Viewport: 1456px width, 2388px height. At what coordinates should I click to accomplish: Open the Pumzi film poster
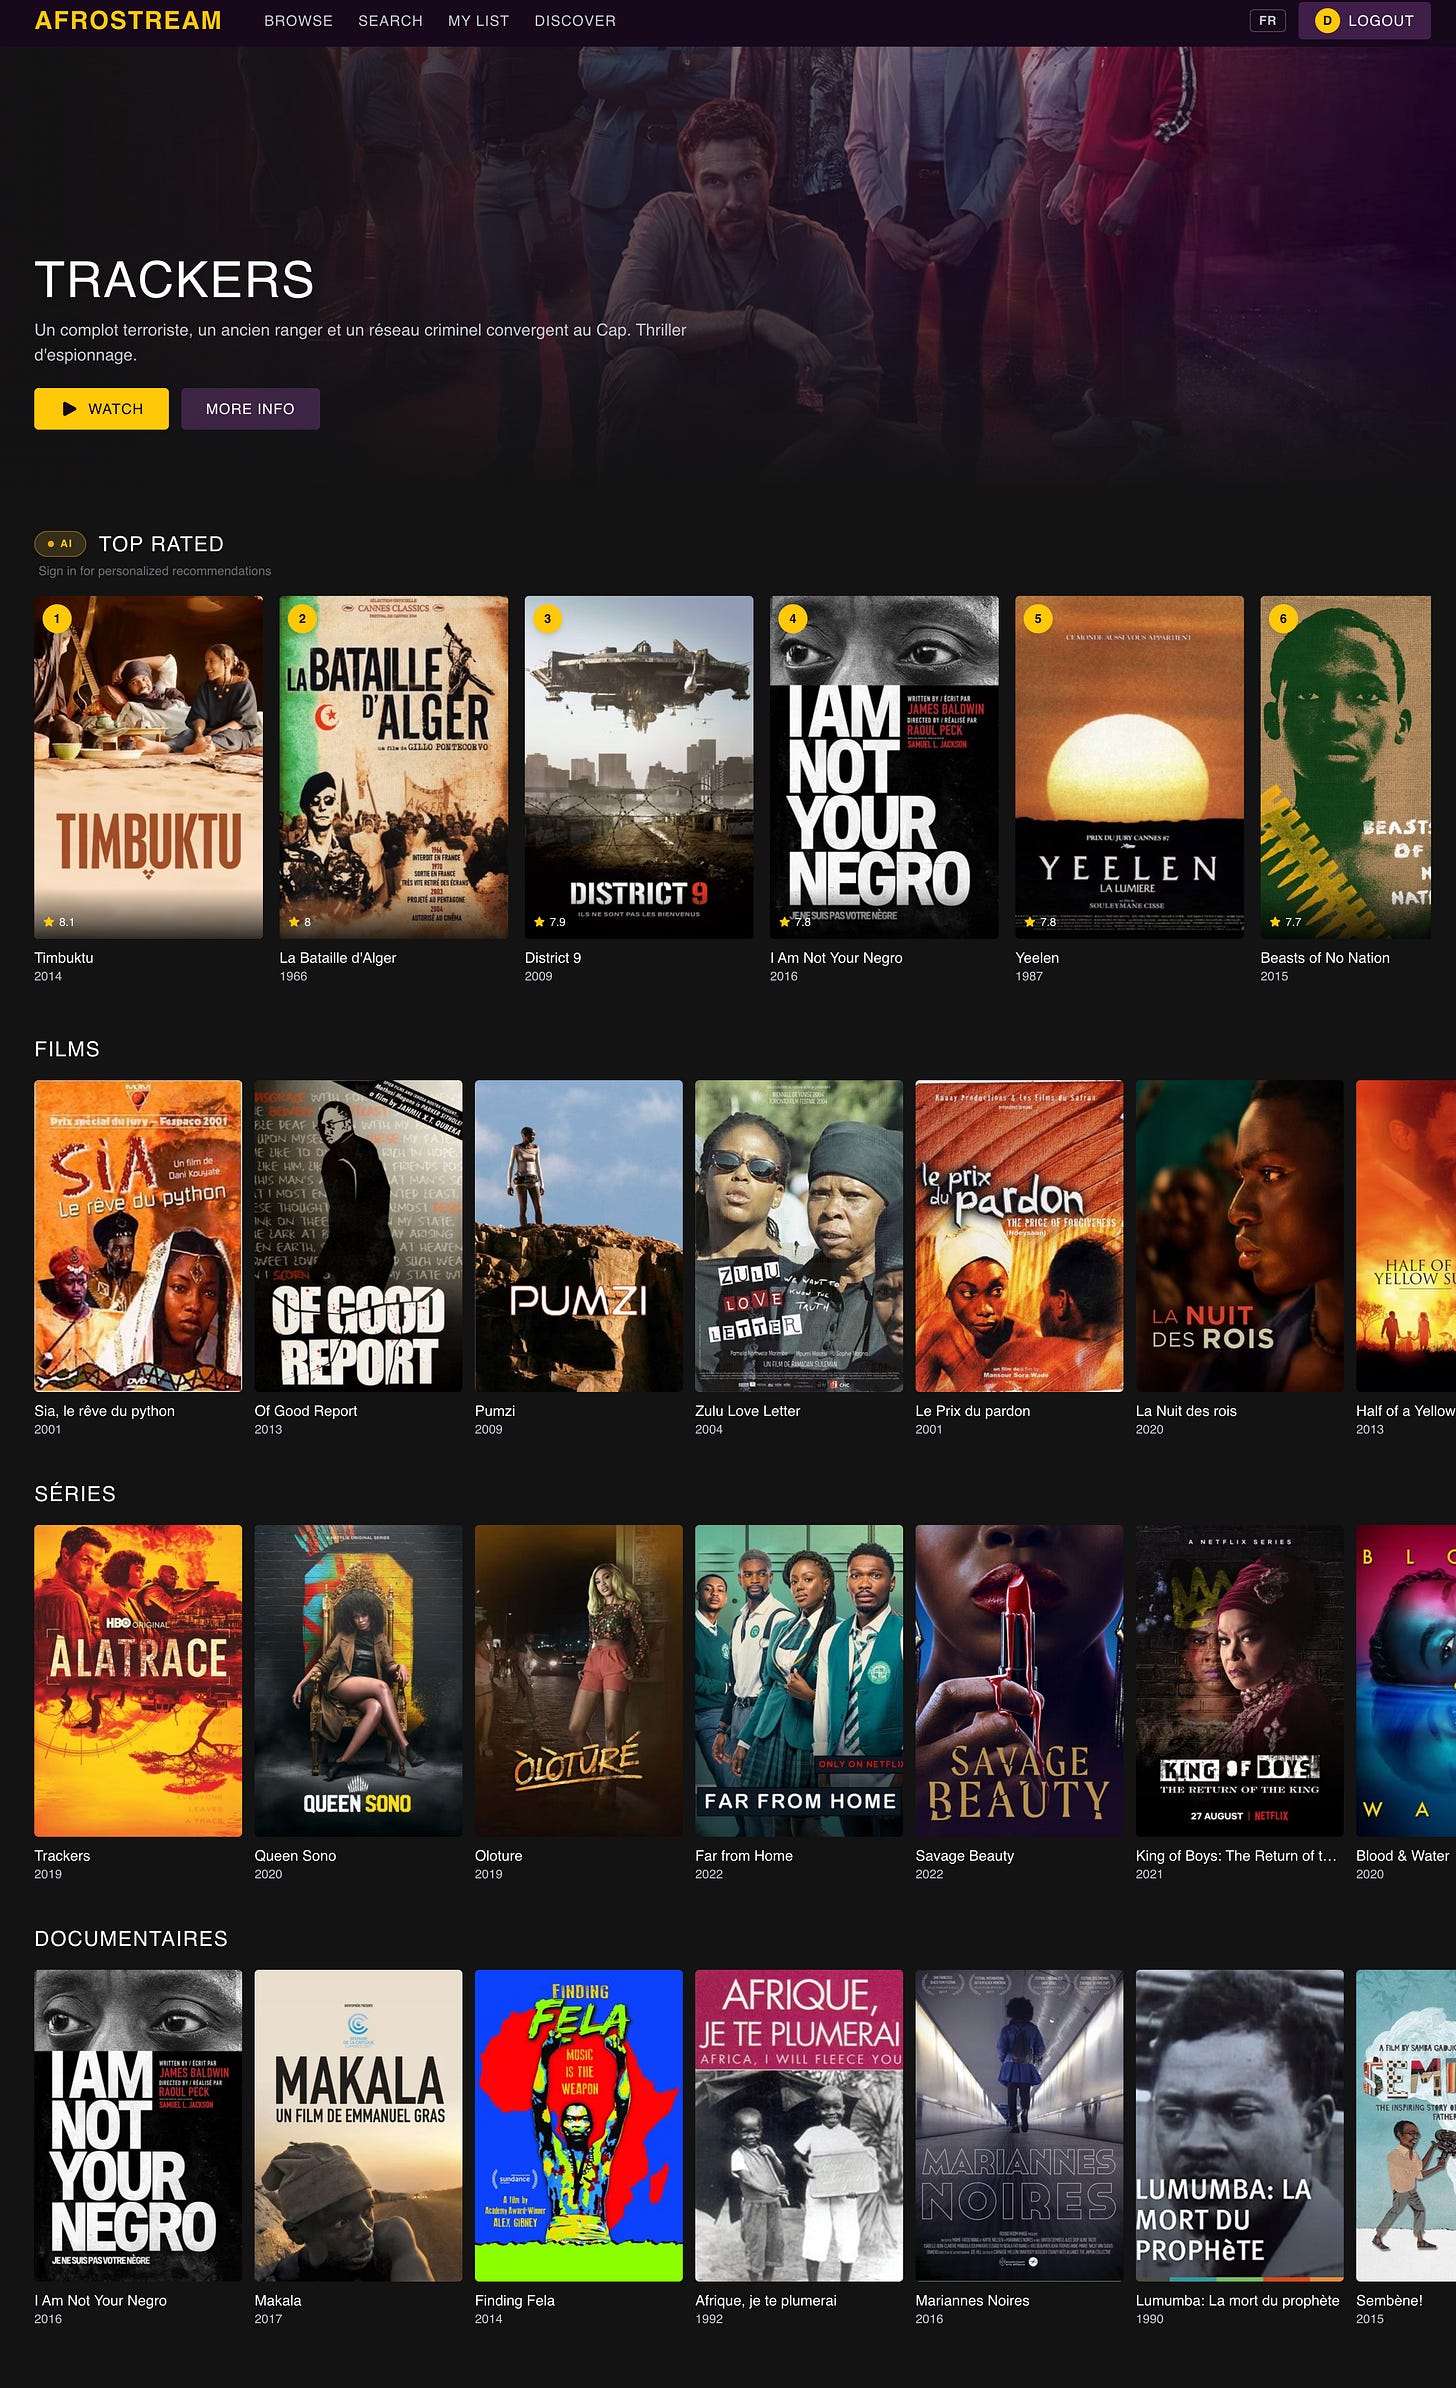pyautogui.click(x=578, y=1235)
